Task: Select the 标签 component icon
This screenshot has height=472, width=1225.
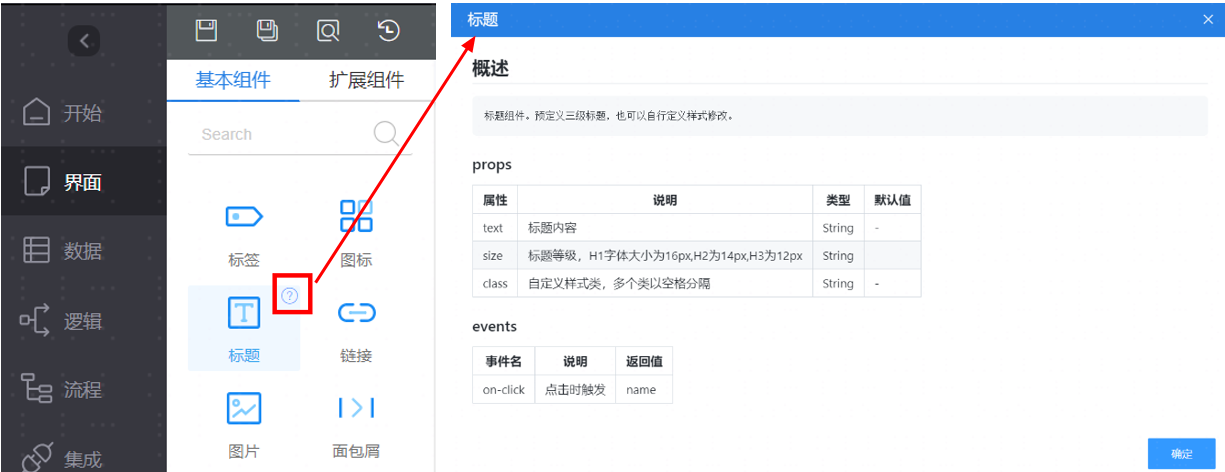Action: [243, 215]
